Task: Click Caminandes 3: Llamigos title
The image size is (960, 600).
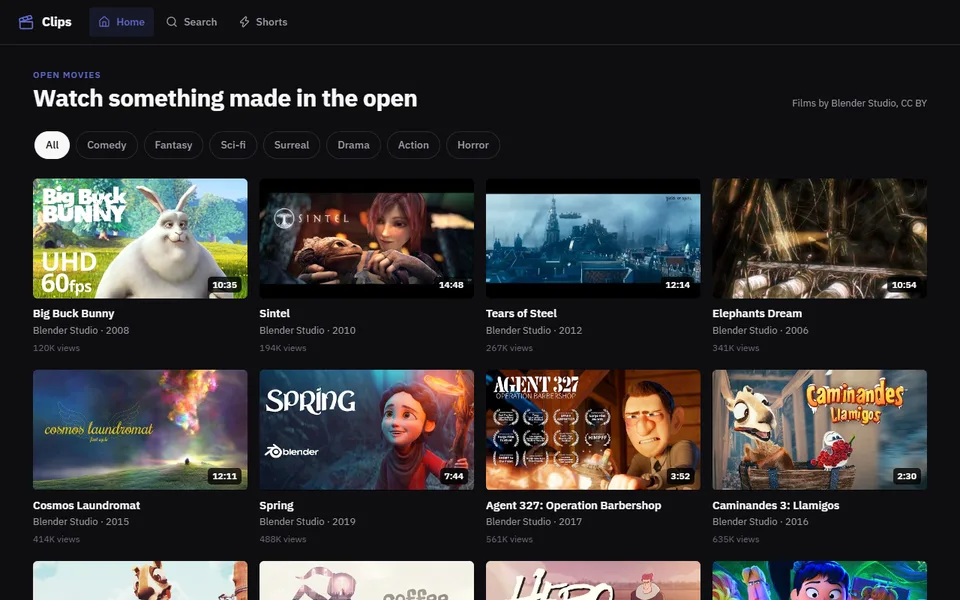Action: [x=776, y=505]
